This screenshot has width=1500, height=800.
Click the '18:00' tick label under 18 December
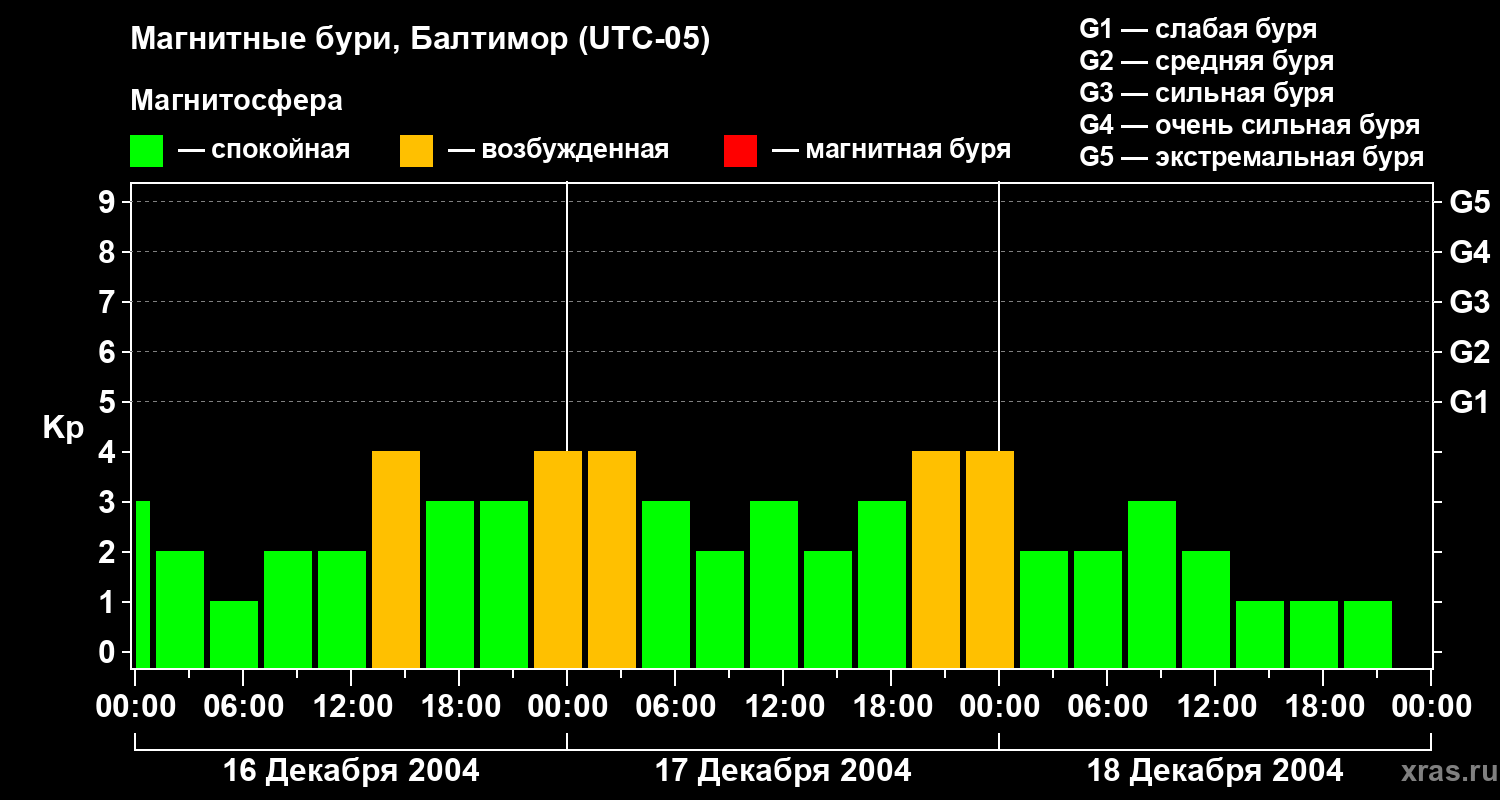pyautogui.click(x=1323, y=707)
